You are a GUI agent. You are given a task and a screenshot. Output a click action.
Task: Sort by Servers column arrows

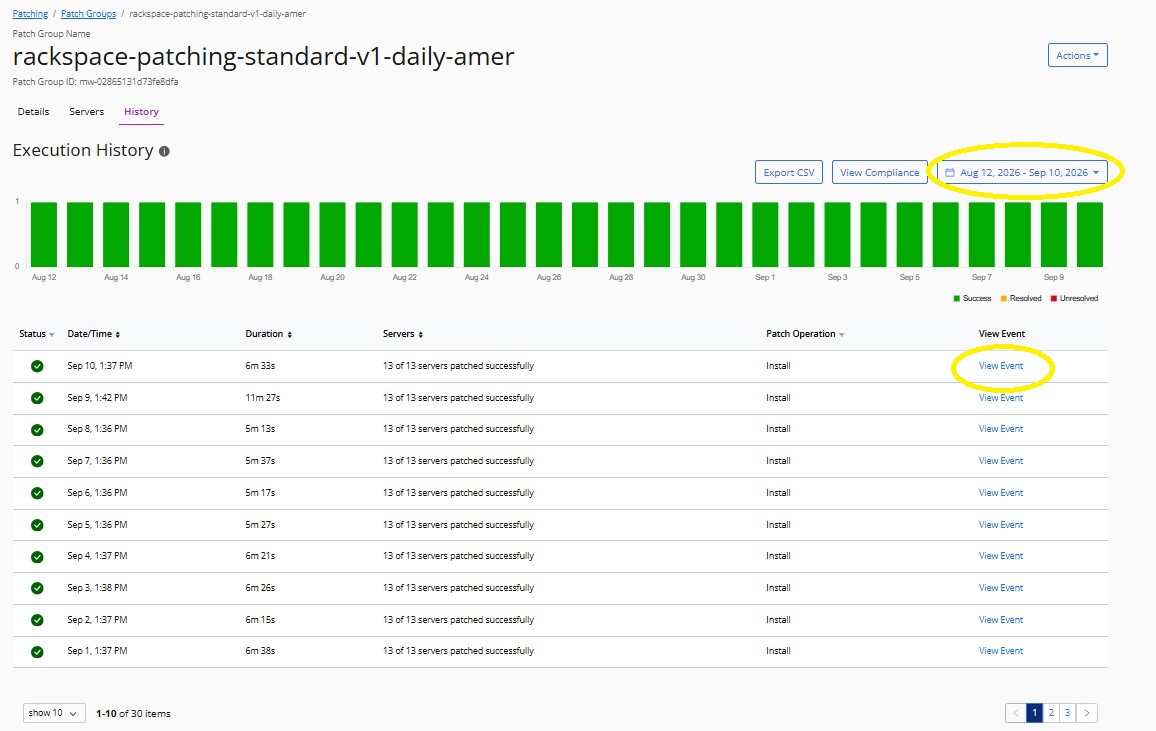[421, 335]
